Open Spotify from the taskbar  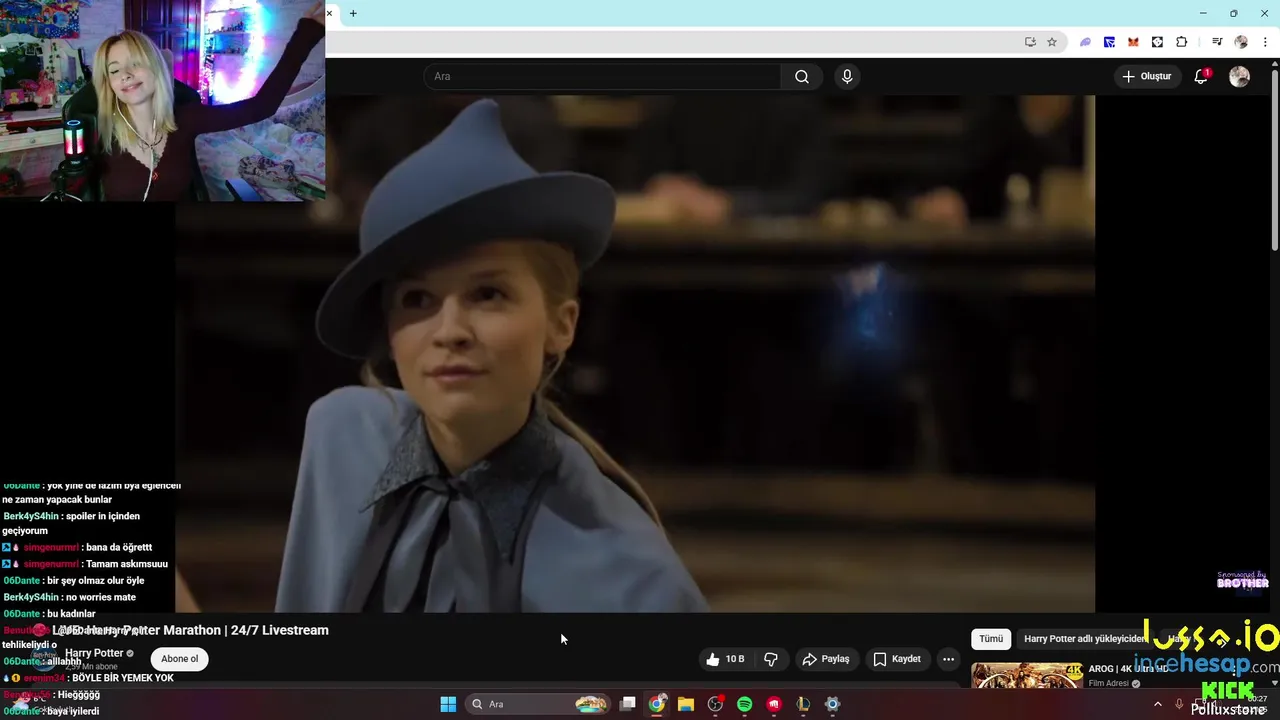[x=744, y=704]
